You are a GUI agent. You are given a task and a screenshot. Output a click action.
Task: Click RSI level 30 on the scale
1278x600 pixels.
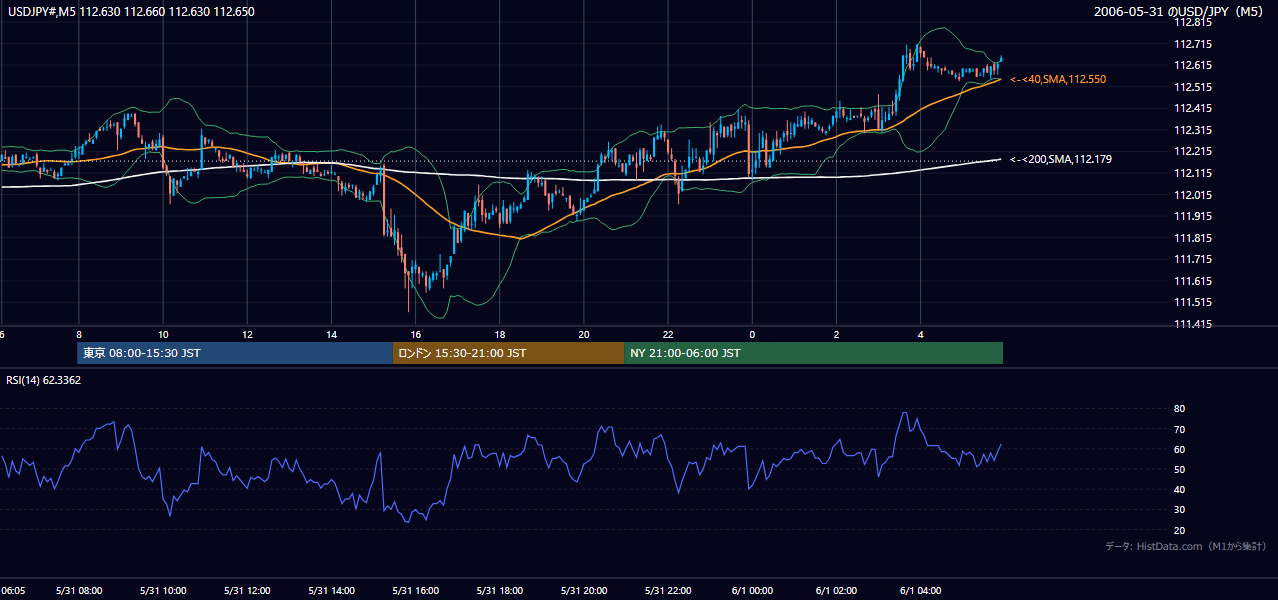[1179, 510]
